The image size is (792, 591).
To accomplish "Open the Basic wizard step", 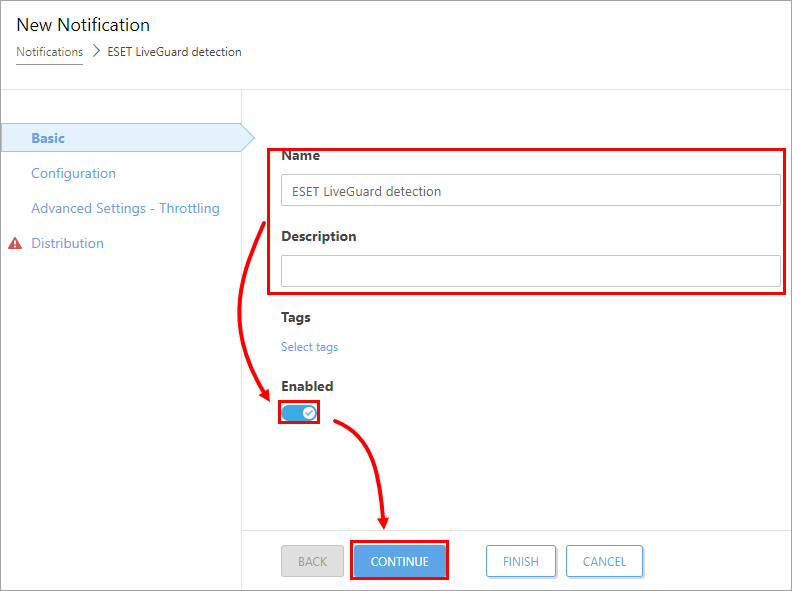I will click(48, 138).
